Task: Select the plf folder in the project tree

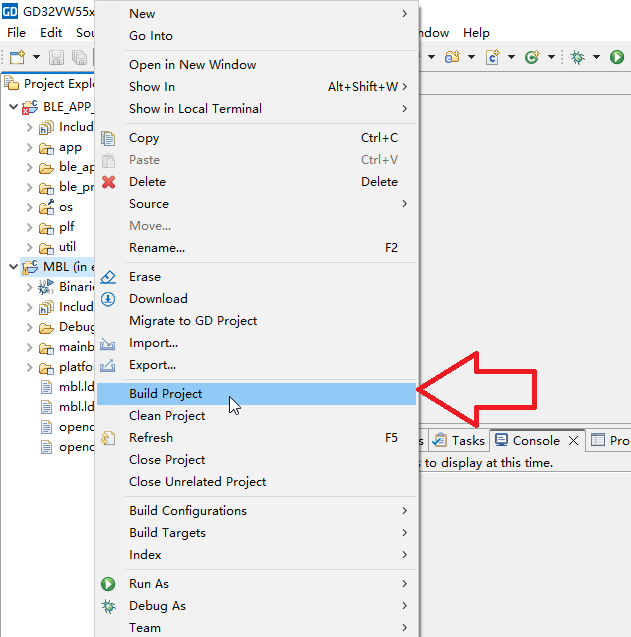Action: [66, 227]
